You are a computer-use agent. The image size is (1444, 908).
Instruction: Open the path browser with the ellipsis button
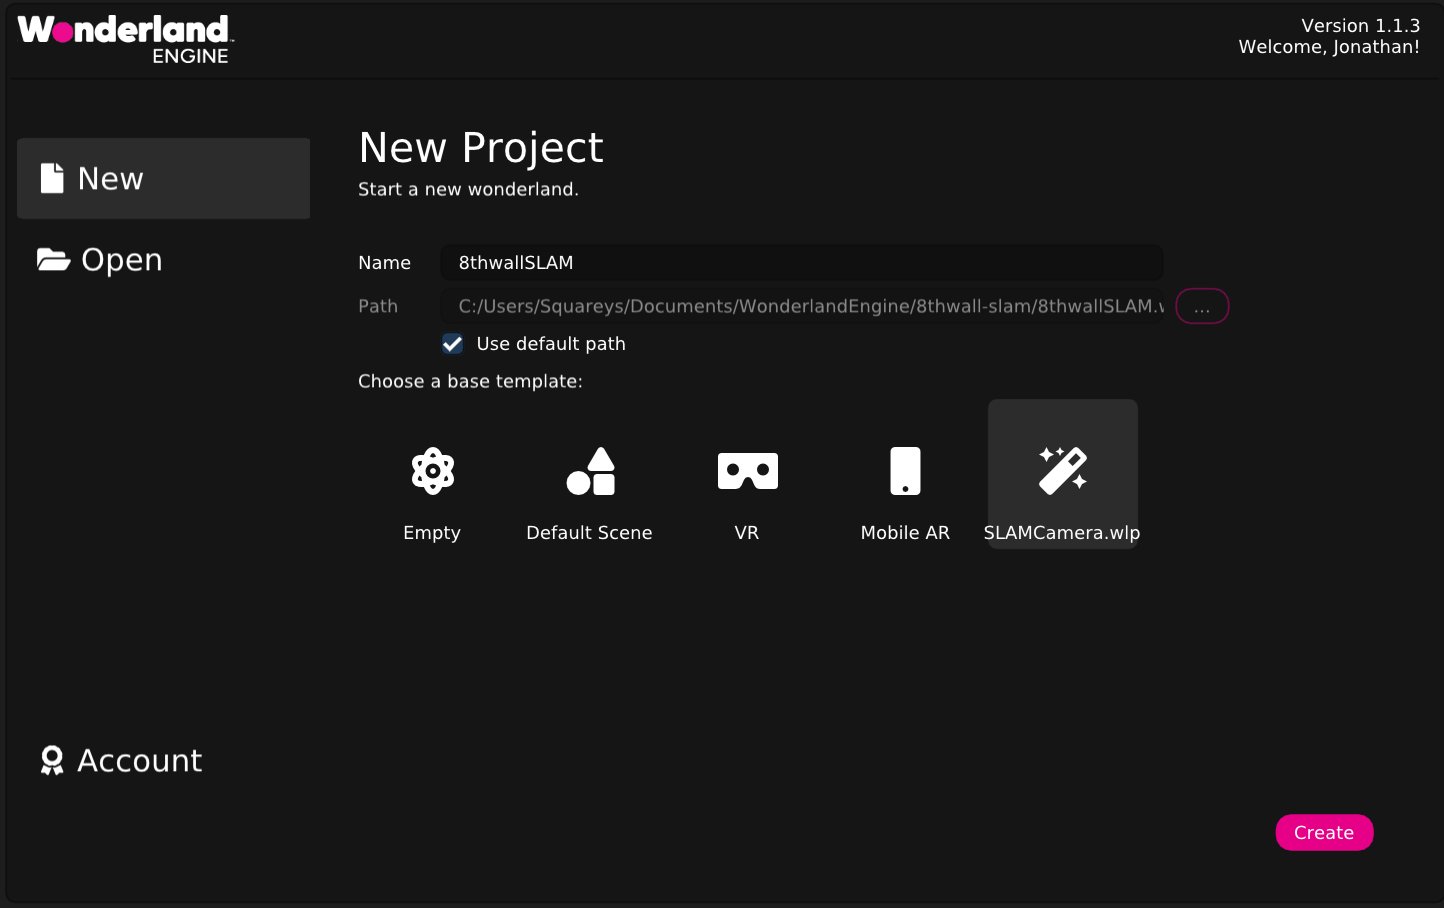click(x=1201, y=306)
